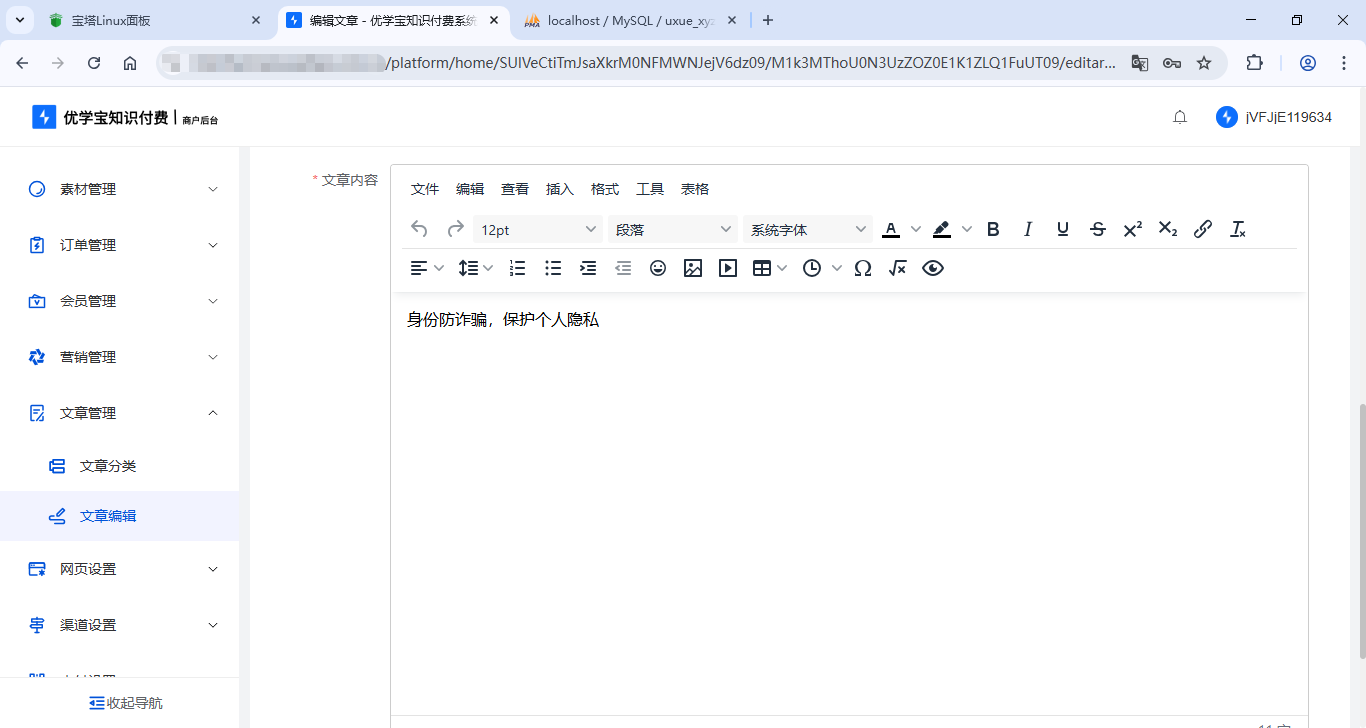Open the text color picker swatch
The height and width of the screenshot is (728, 1366).
[890, 229]
